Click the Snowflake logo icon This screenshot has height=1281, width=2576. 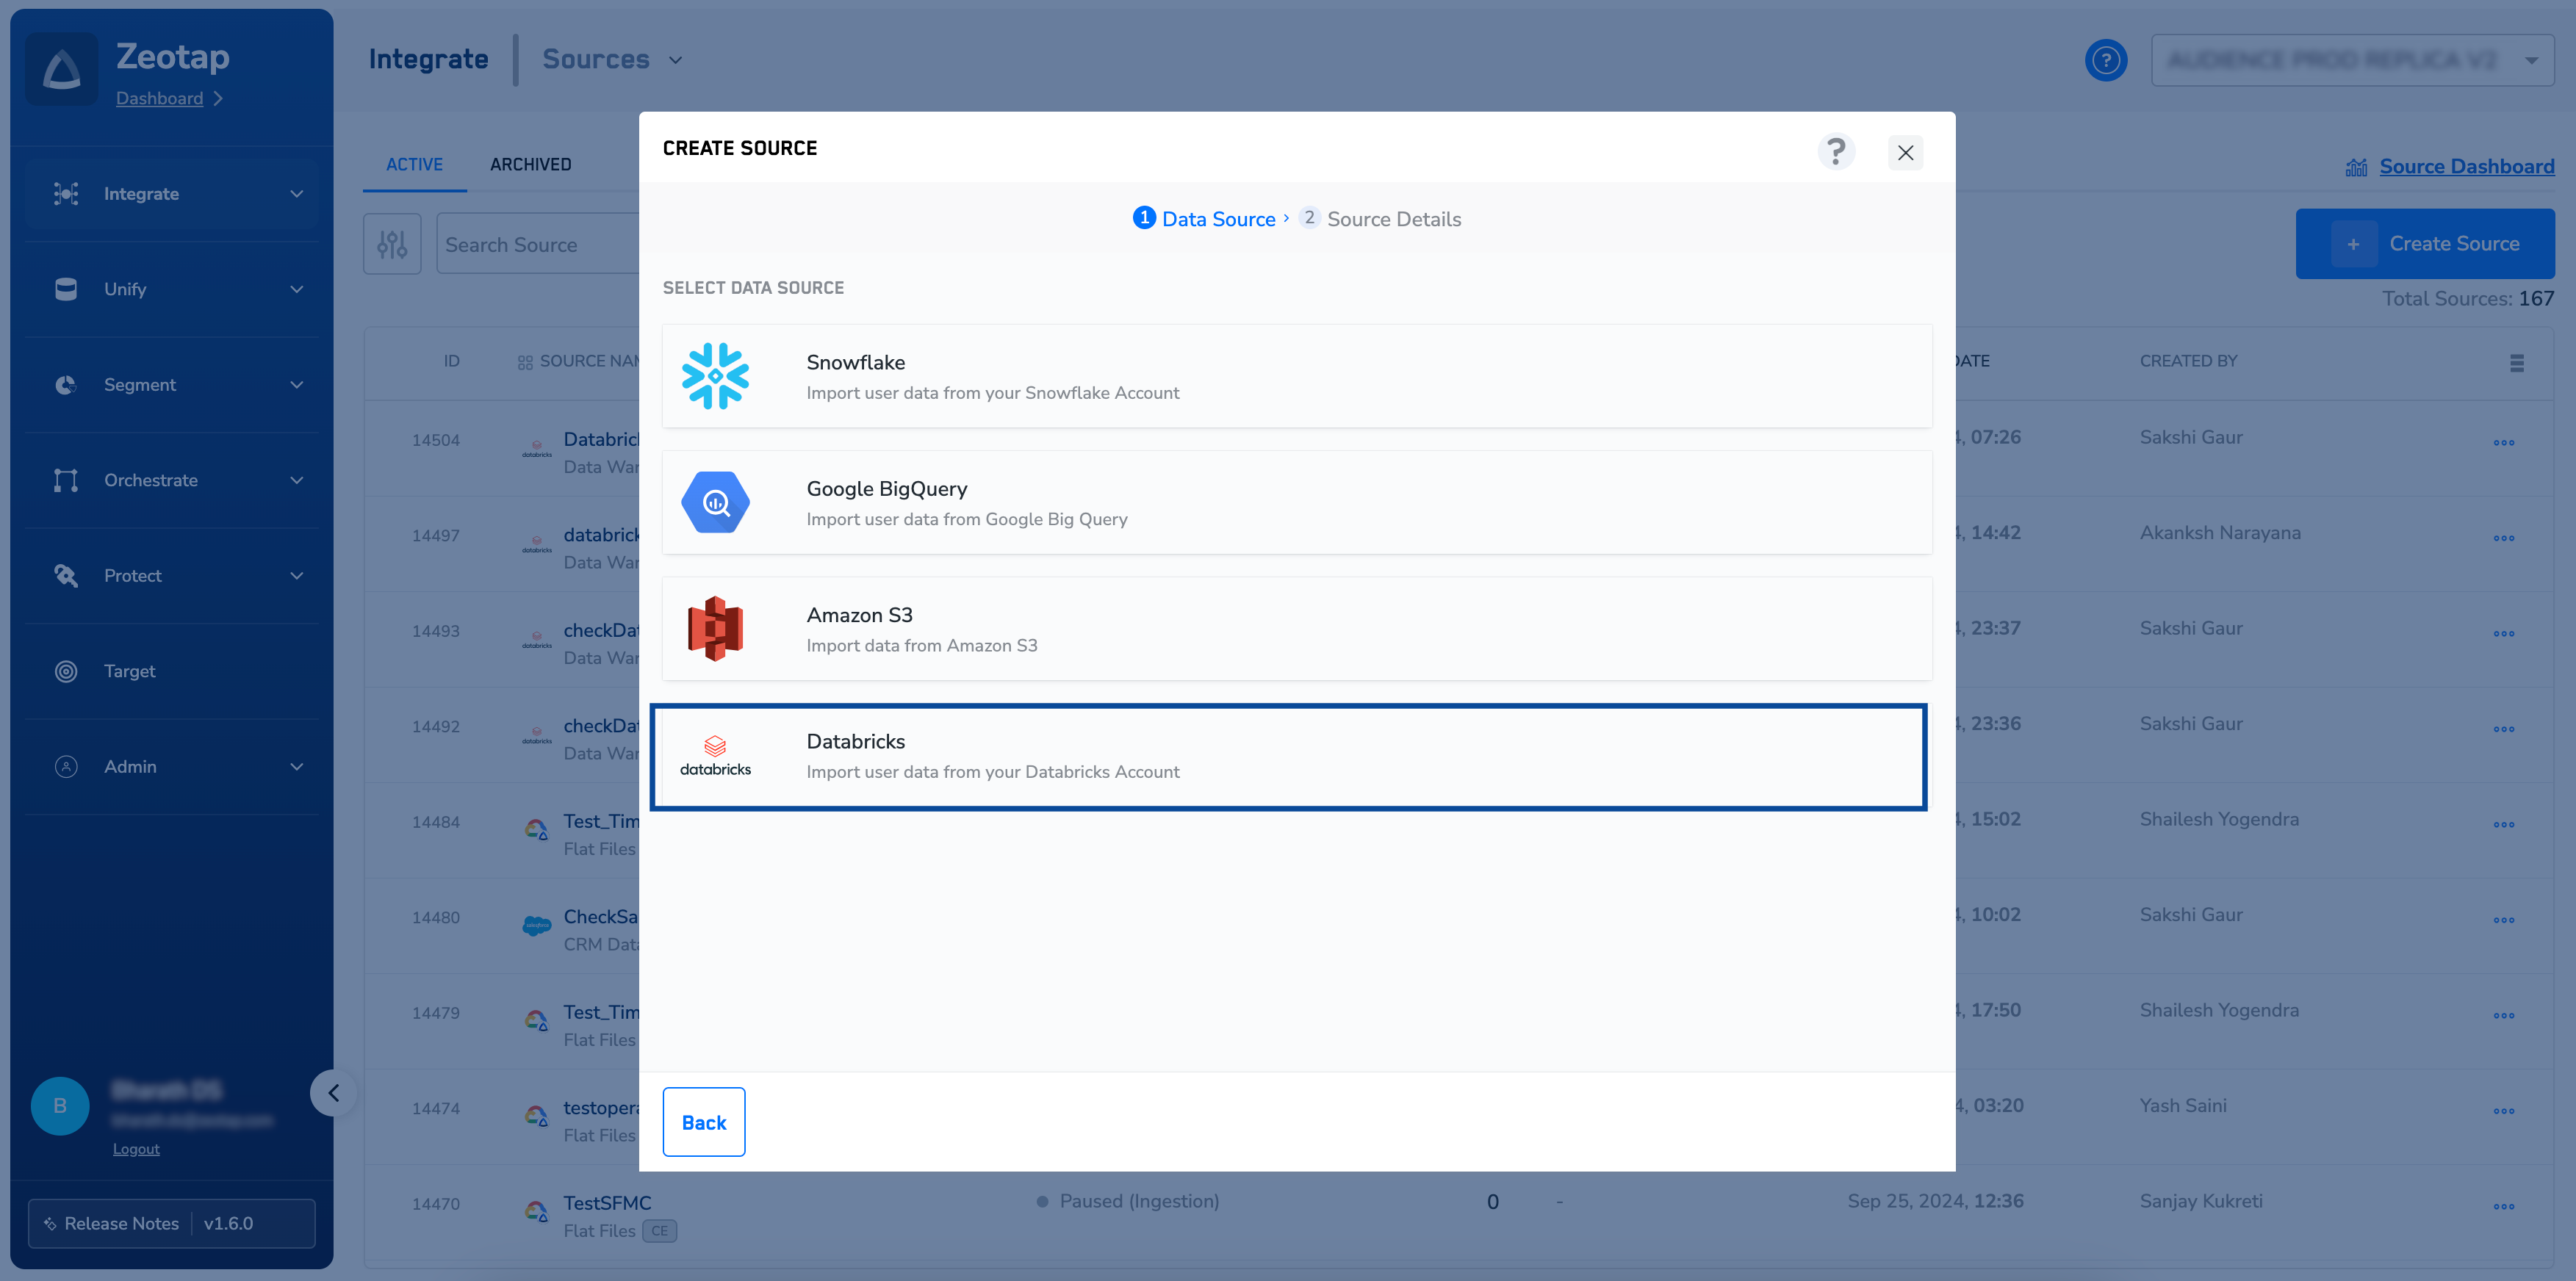pyautogui.click(x=715, y=376)
